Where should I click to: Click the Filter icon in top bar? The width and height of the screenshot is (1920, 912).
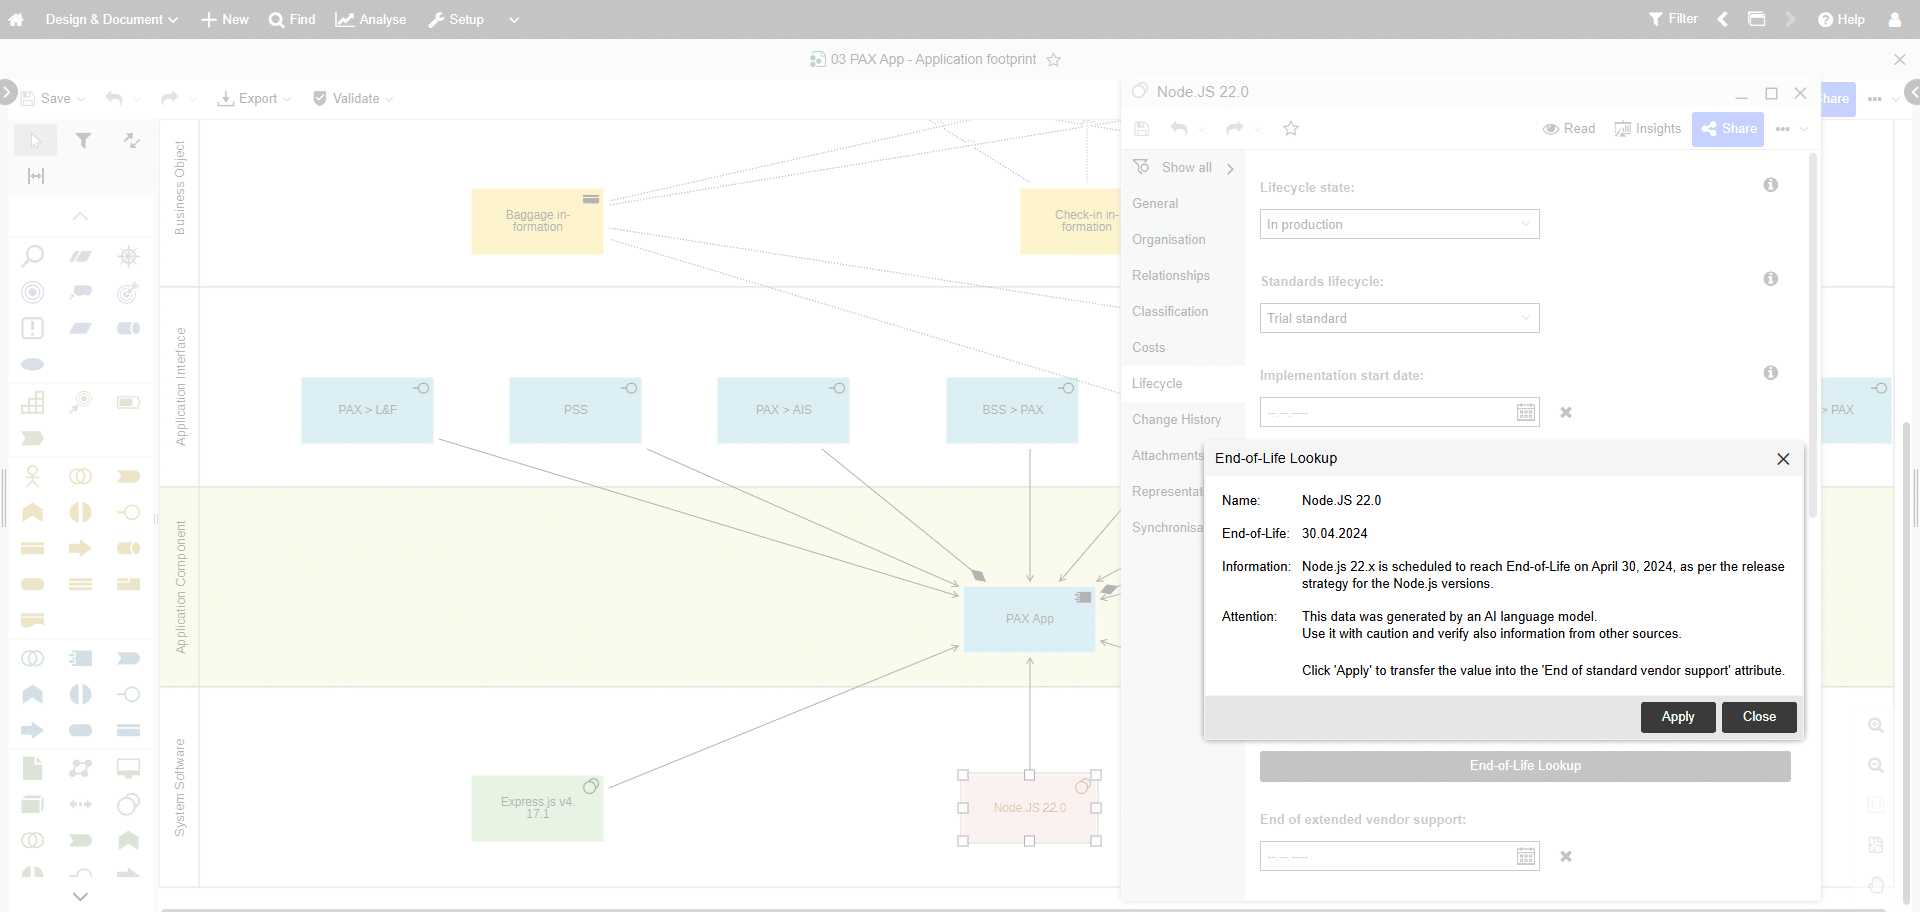(1673, 19)
